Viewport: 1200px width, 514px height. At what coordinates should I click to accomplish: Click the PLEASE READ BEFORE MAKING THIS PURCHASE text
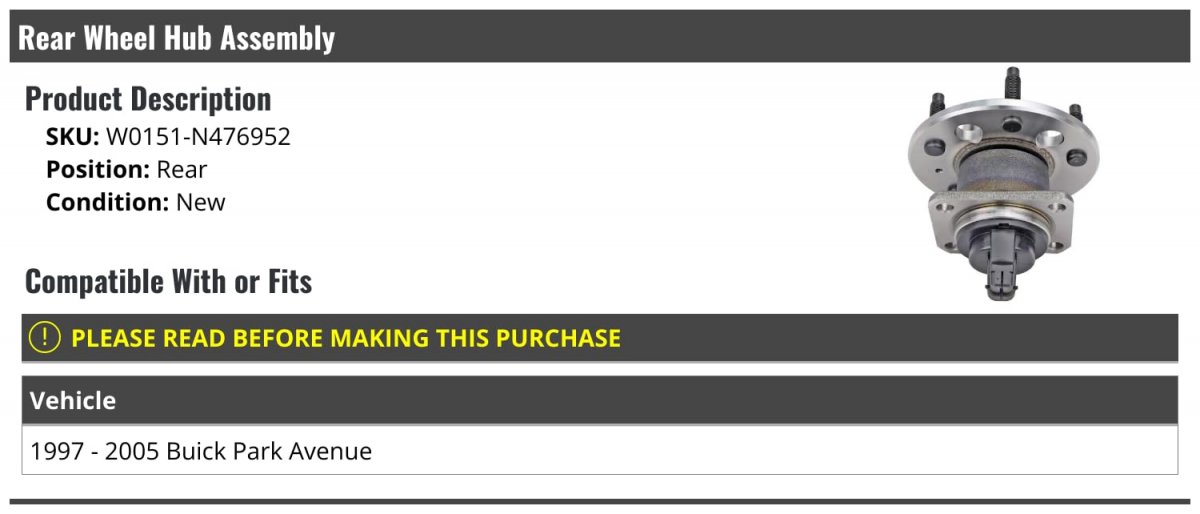[x=346, y=338]
